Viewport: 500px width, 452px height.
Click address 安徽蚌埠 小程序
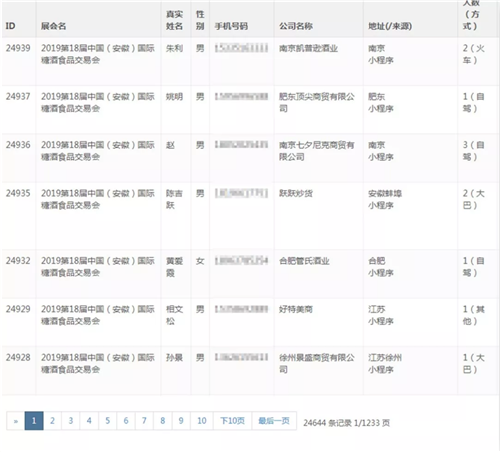[x=385, y=199]
